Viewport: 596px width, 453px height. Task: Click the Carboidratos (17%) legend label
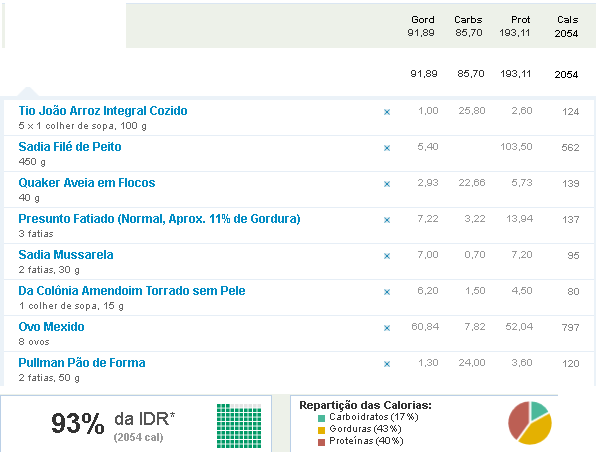pos(374,417)
